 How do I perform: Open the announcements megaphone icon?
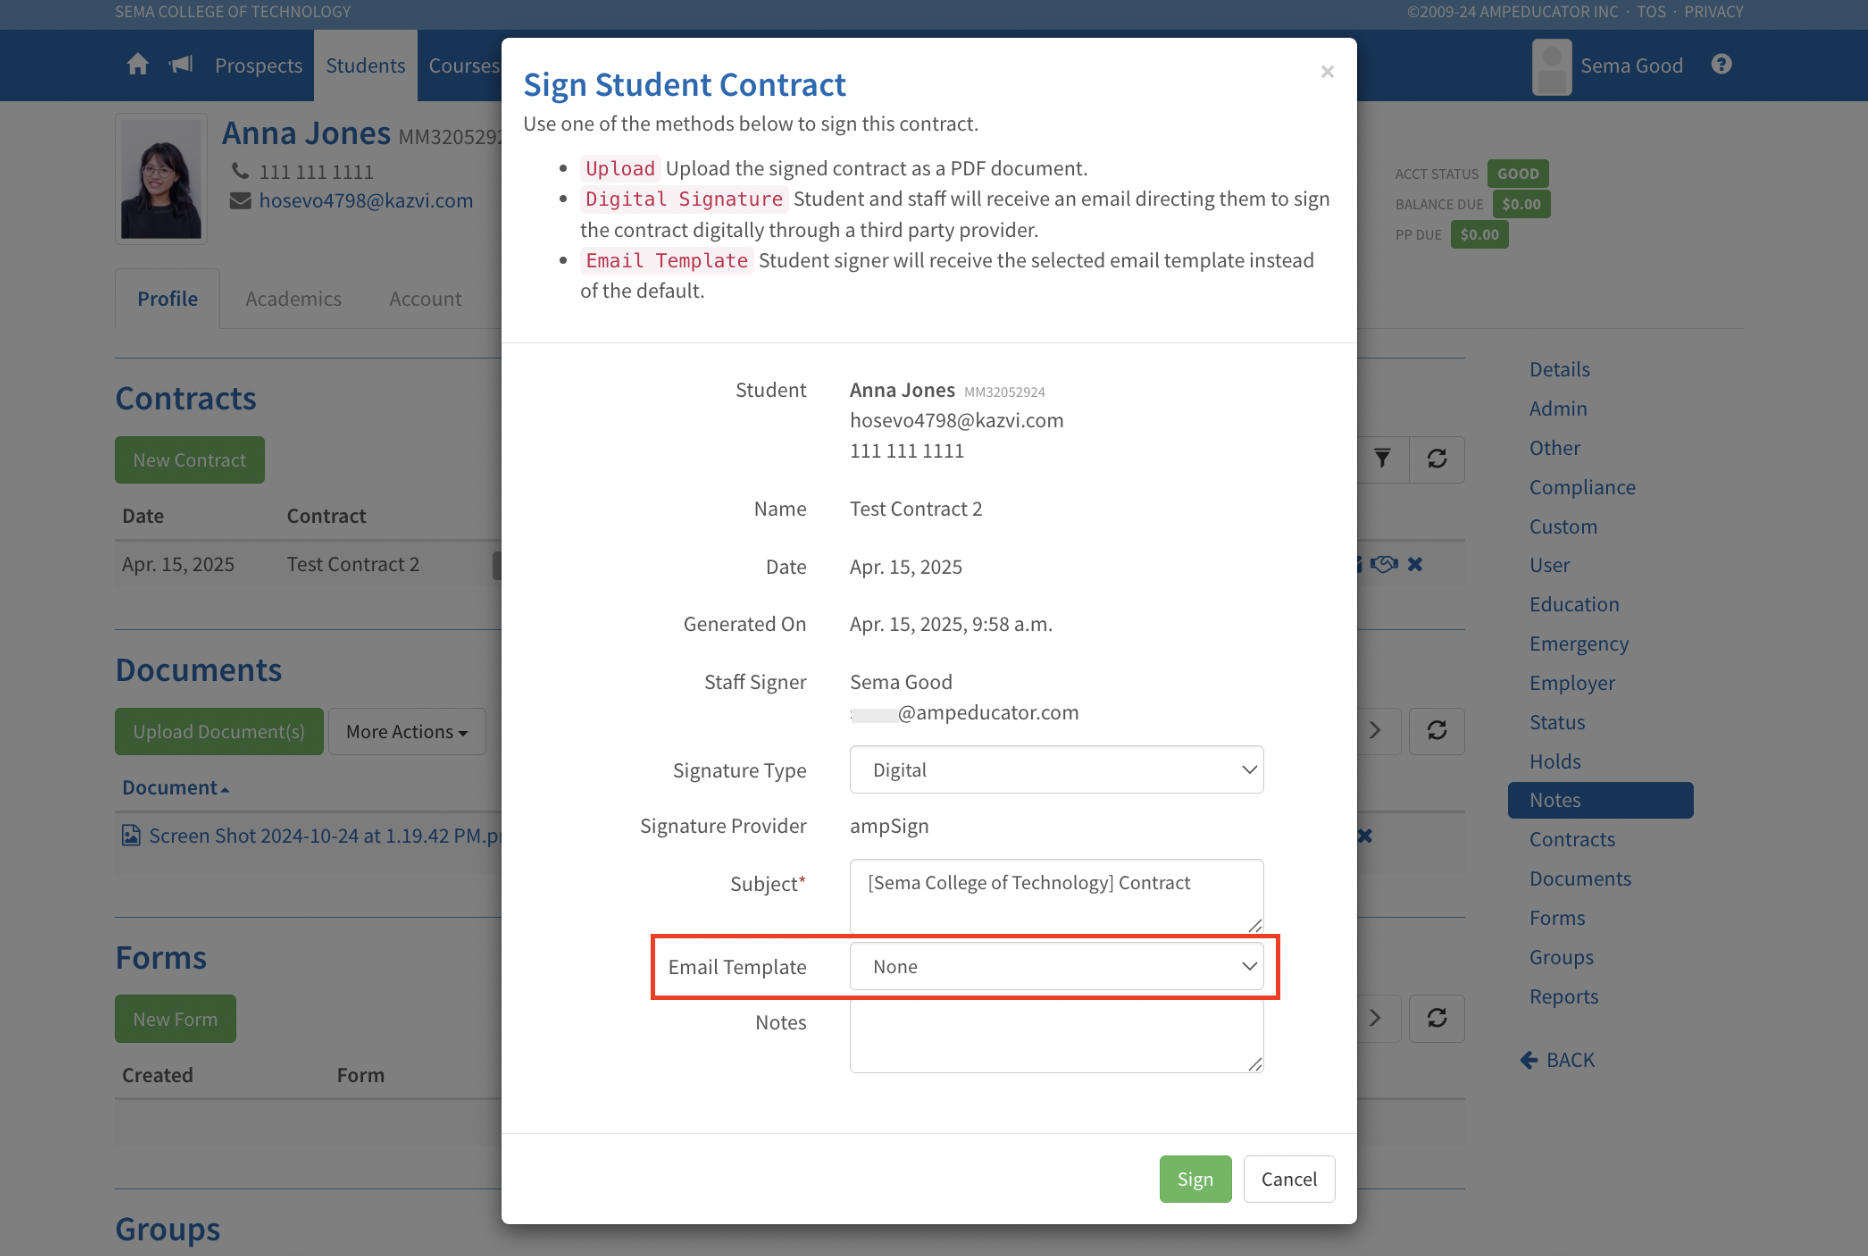[x=181, y=65]
